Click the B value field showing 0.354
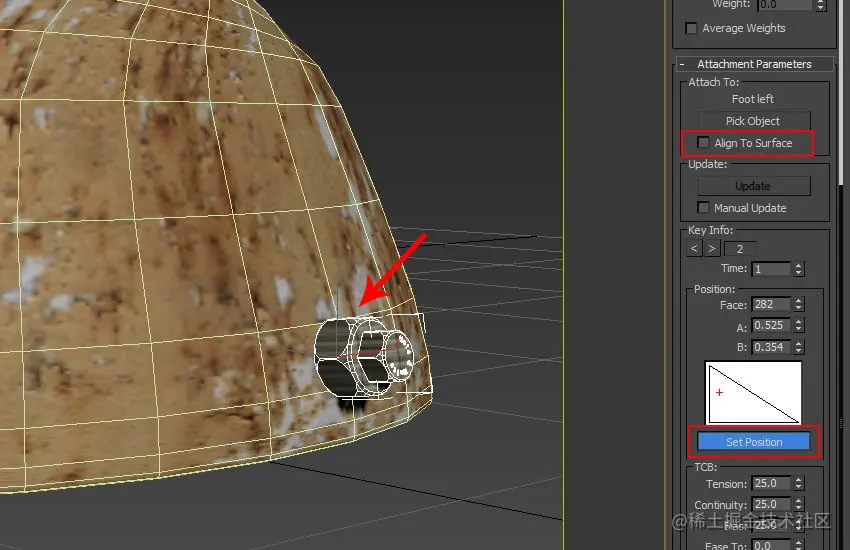Screen dimensions: 850x550 [771, 347]
